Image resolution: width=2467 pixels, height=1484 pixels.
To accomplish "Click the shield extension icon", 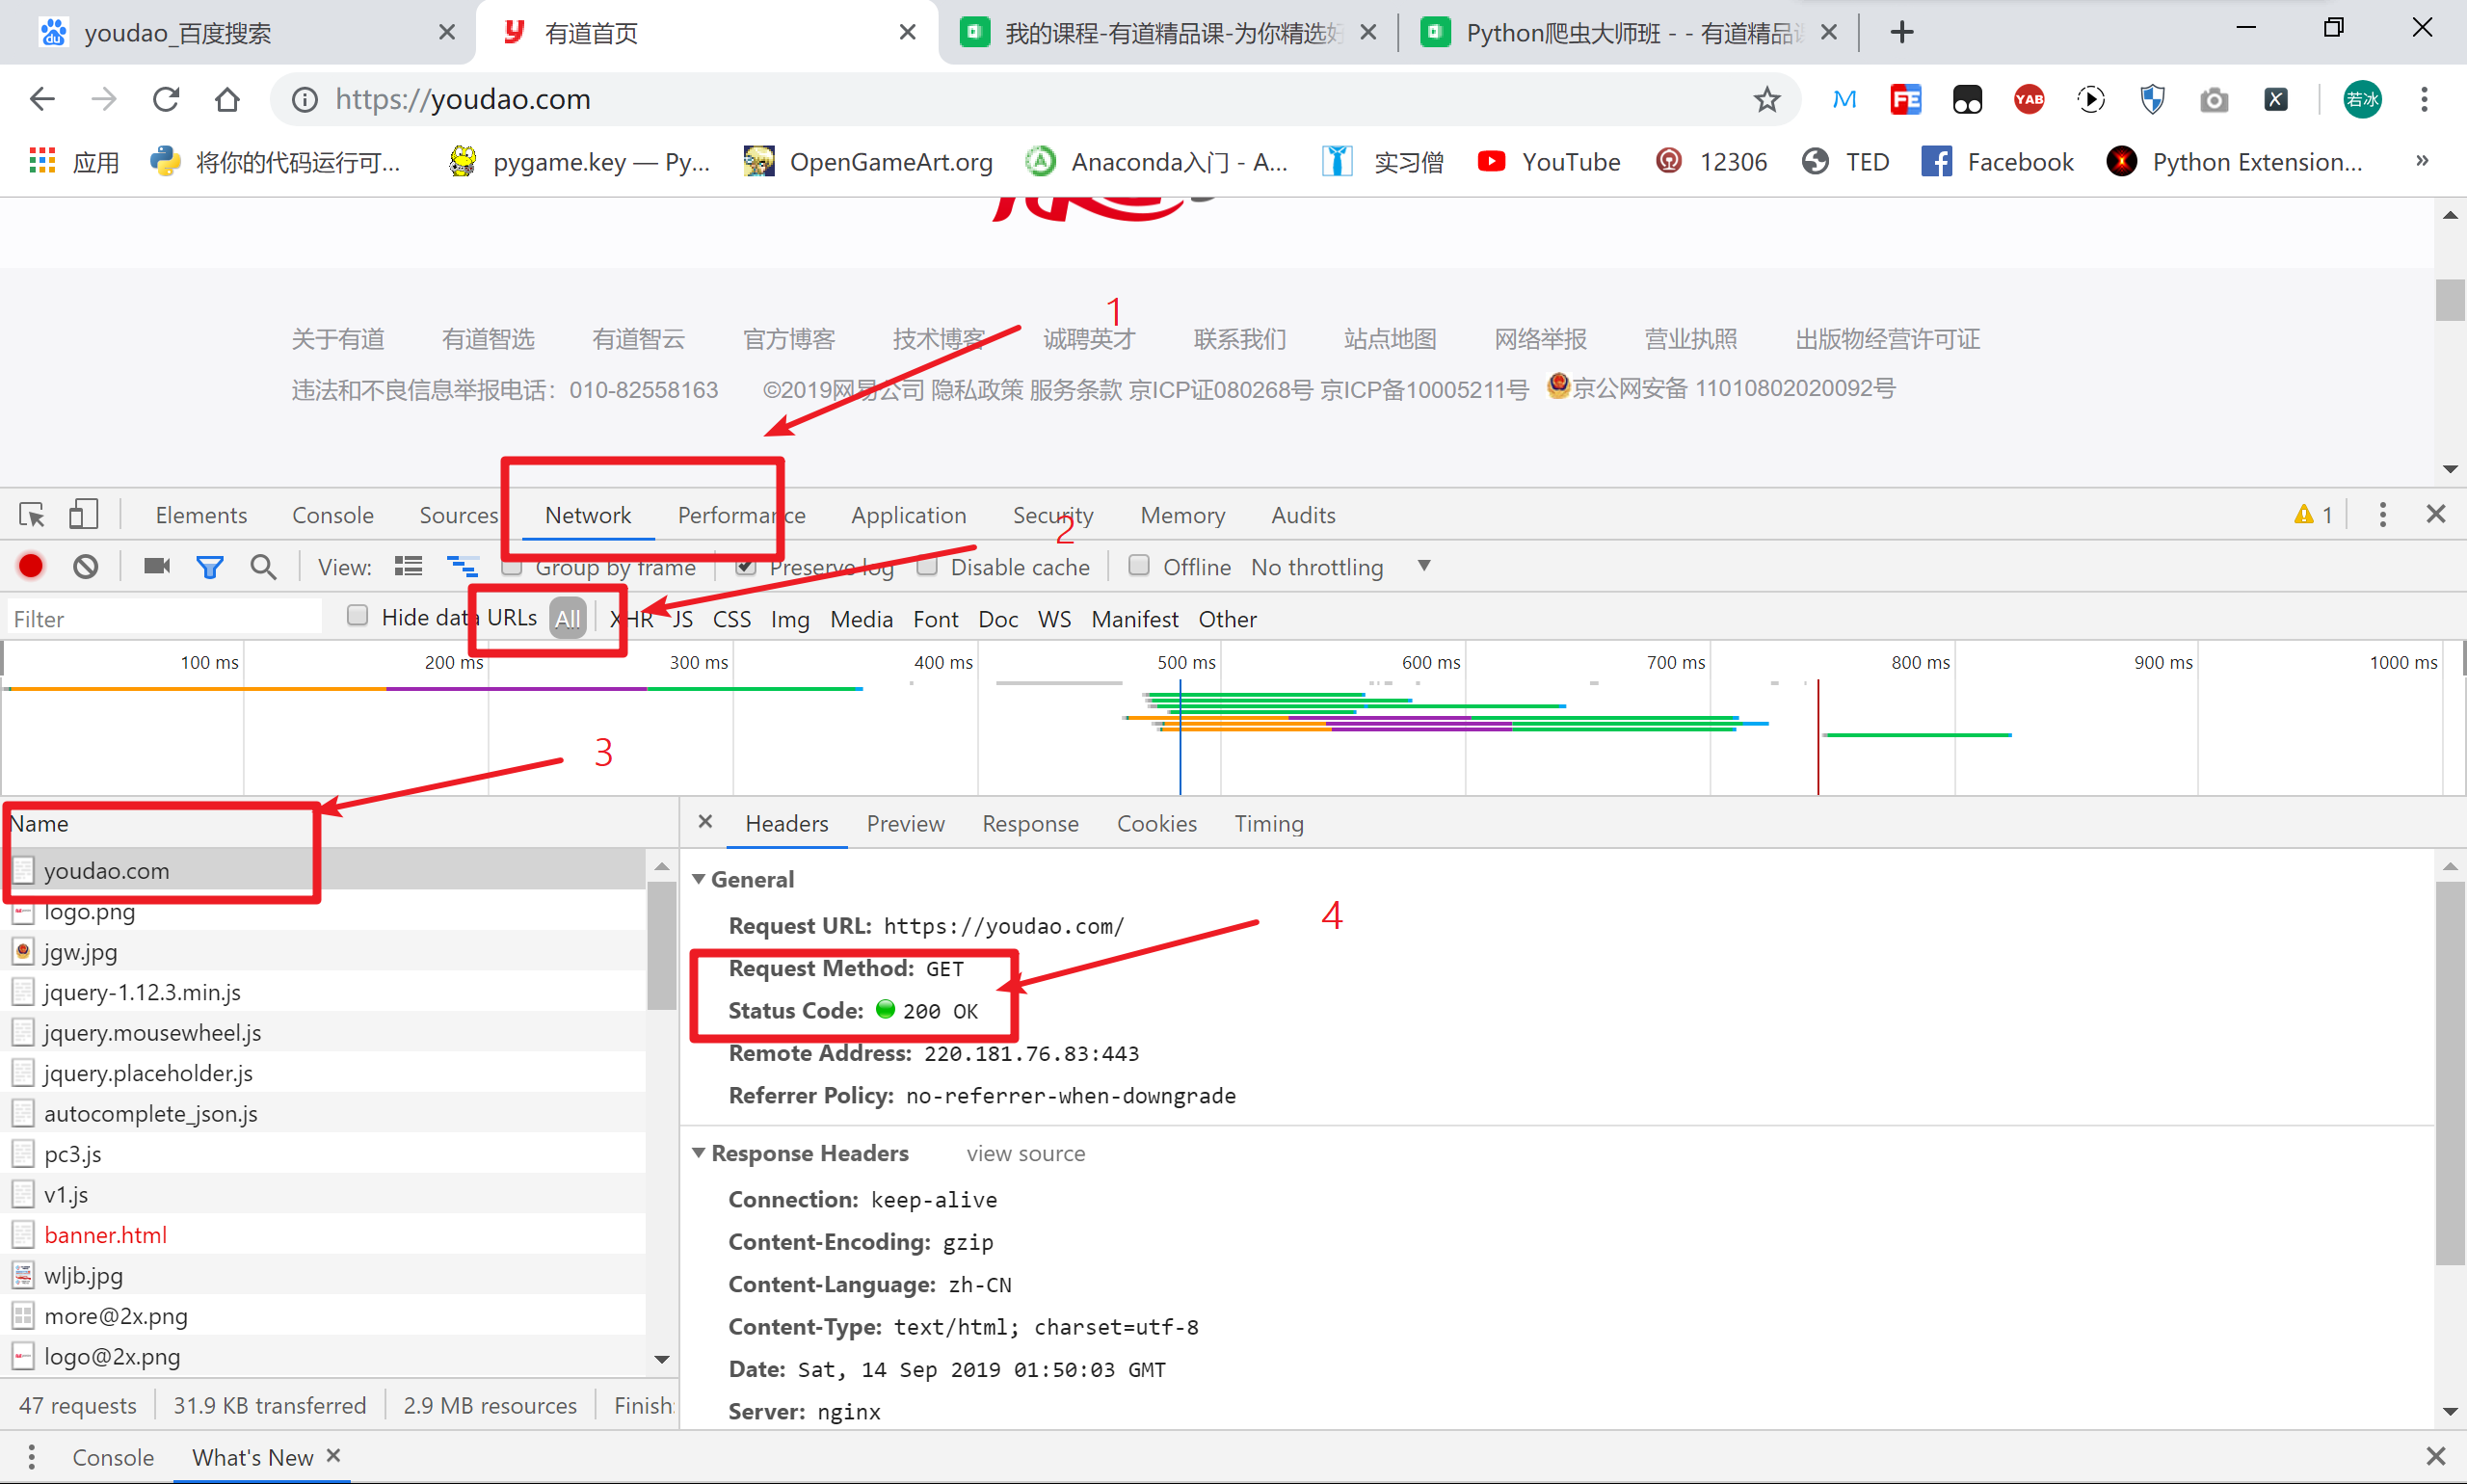I will point(2152,99).
